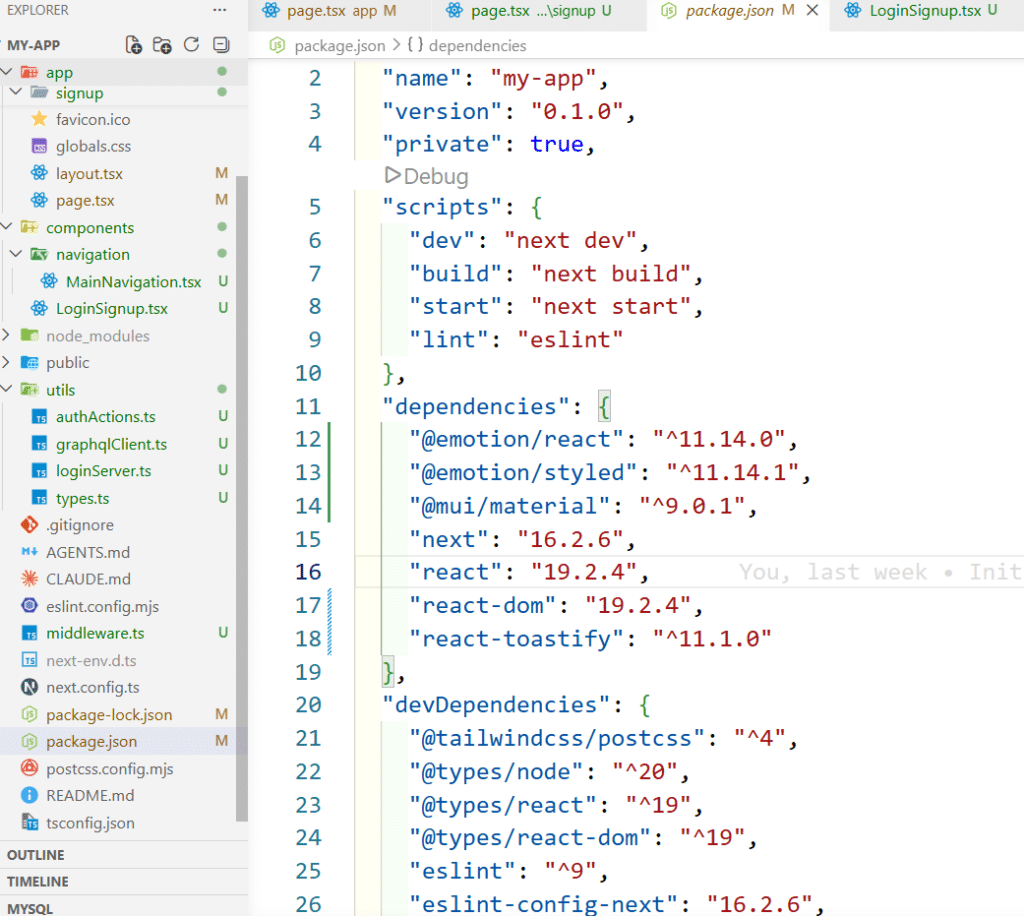
Task: Open AGENTS.md file
Action: [88, 552]
